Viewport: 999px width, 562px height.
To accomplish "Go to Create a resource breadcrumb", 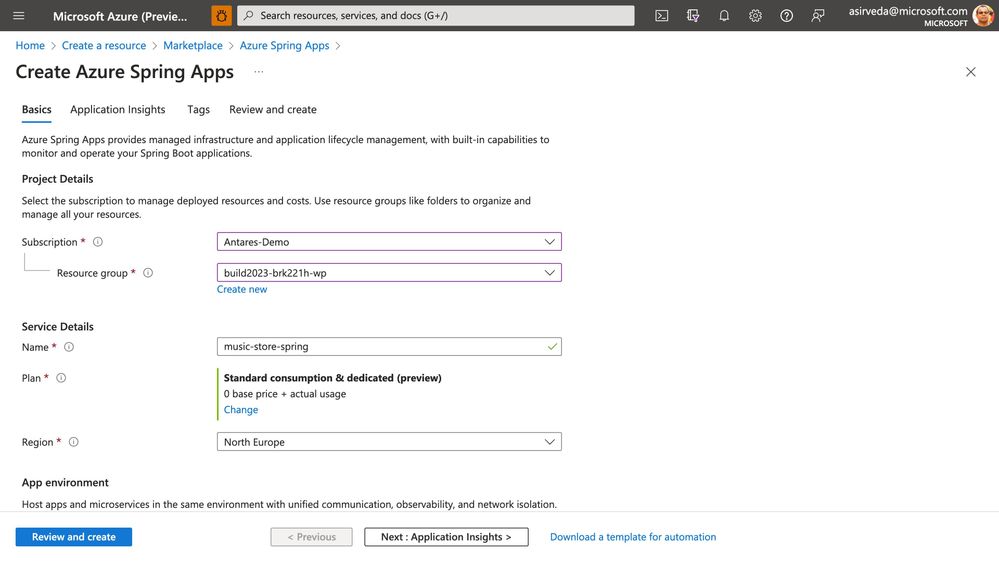I will (x=104, y=45).
